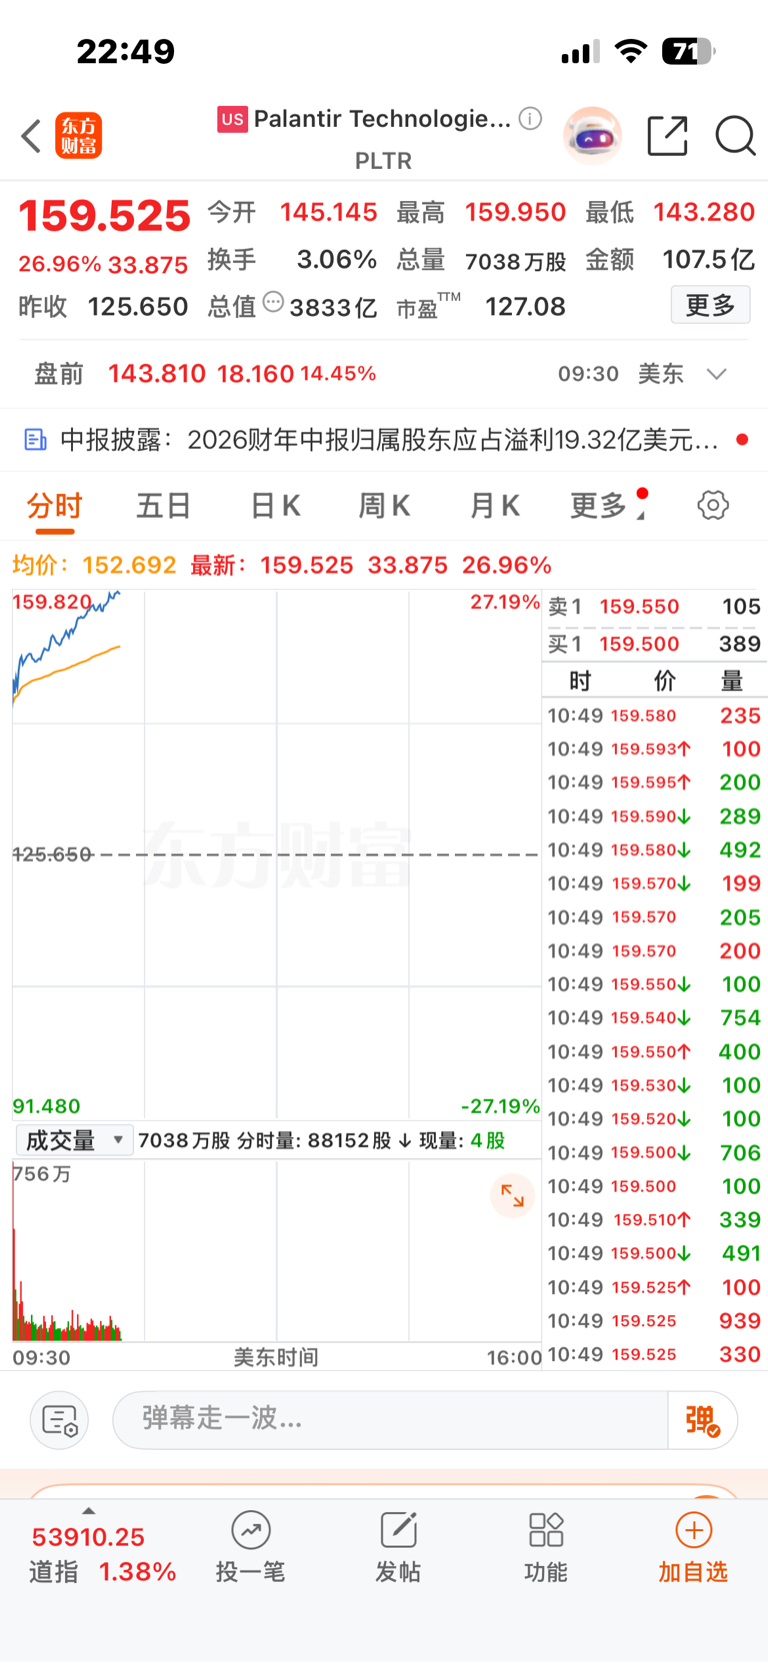Expand the 盘前 pre-market chevron
Screen dimensions: 768x1663
click(716, 374)
